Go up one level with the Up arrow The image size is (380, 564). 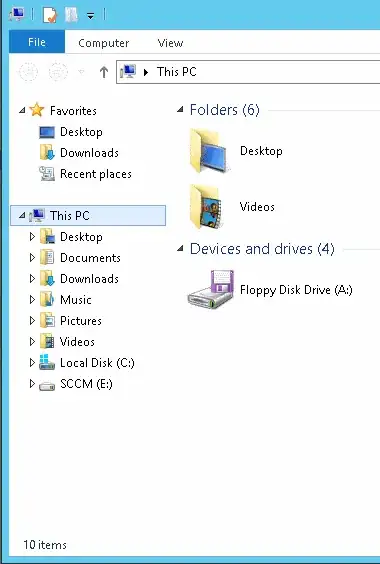tap(104, 72)
